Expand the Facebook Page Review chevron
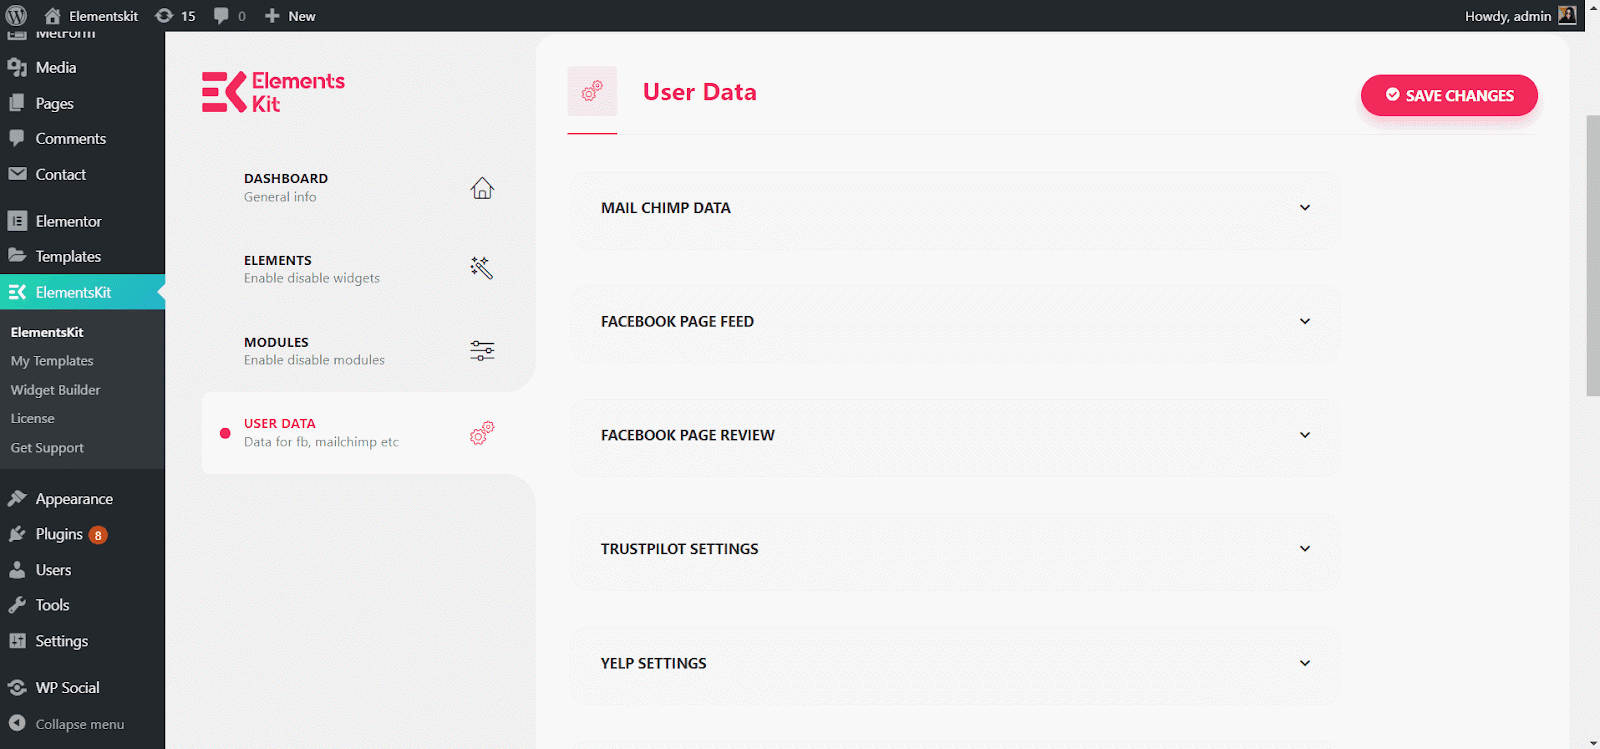 tap(1305, 435)
